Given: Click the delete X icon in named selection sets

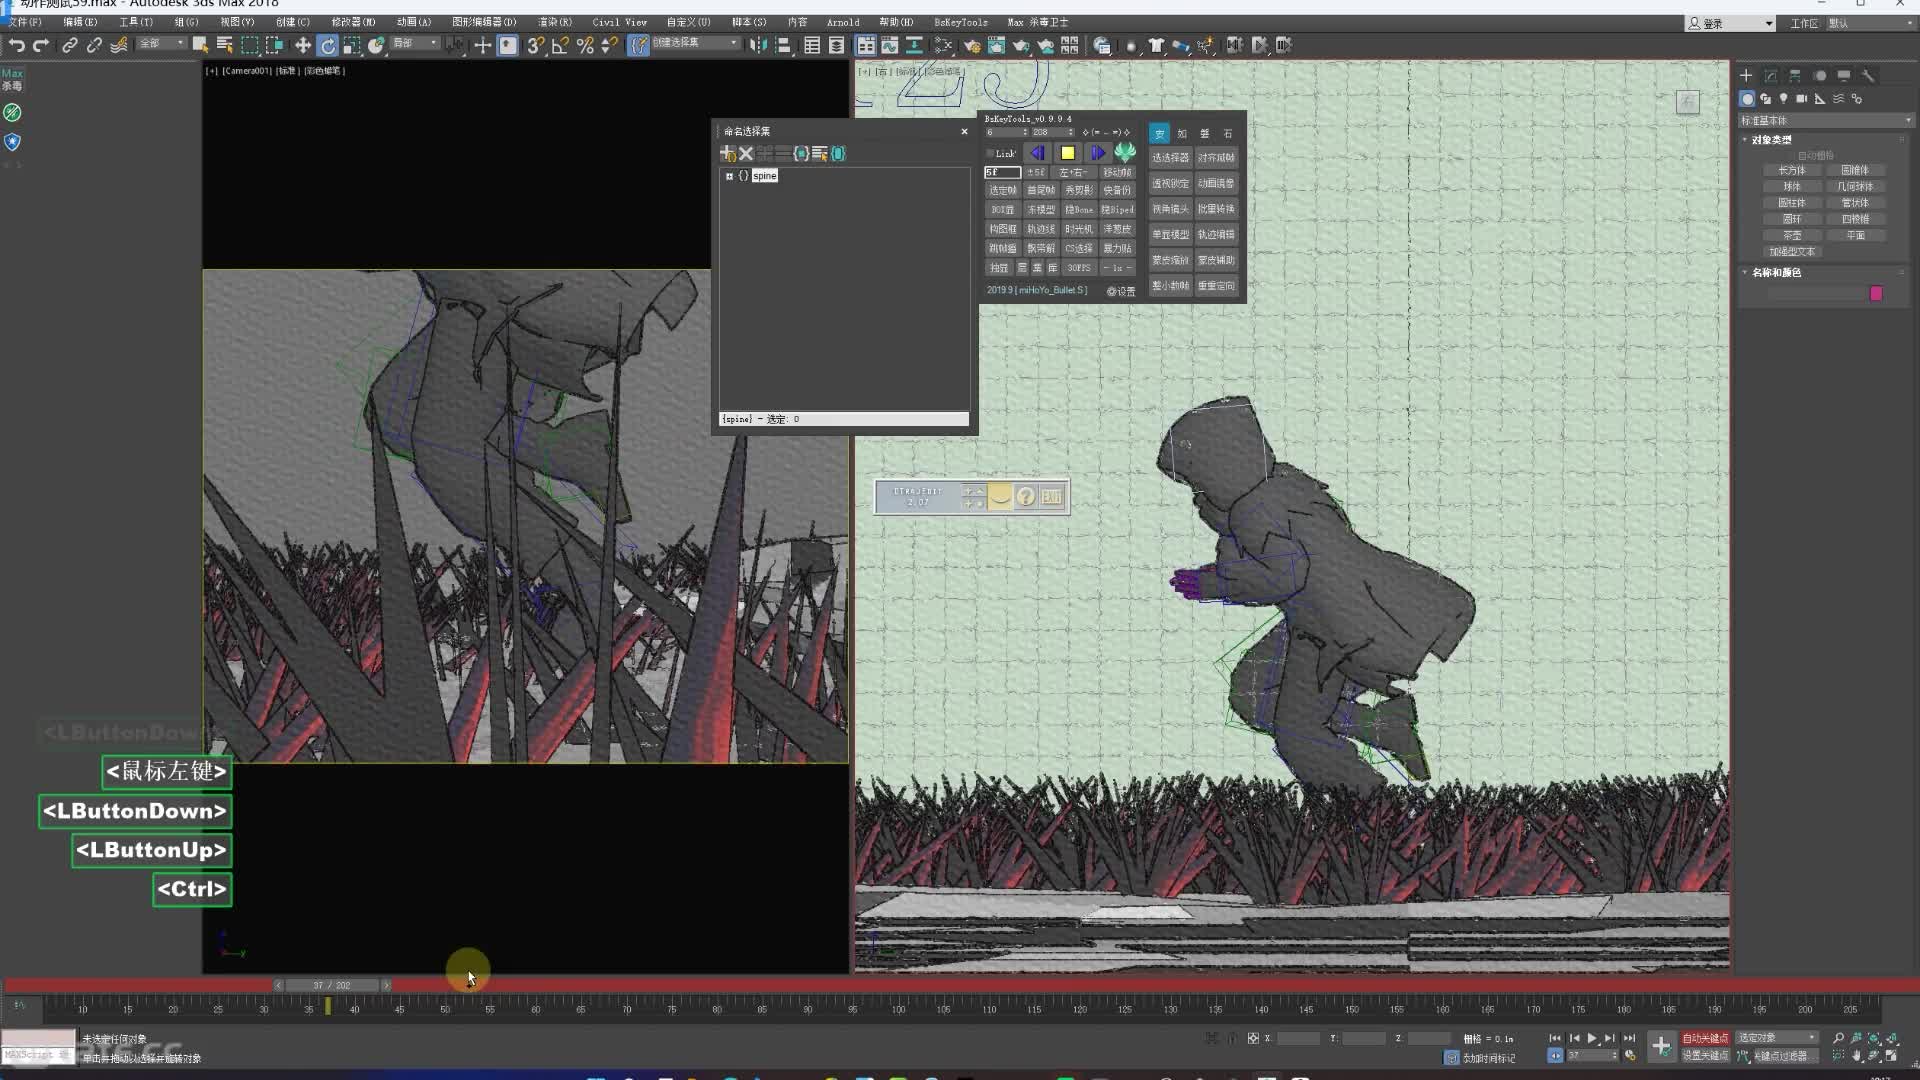Looking at the screenshot, I should tap(746, 153).
